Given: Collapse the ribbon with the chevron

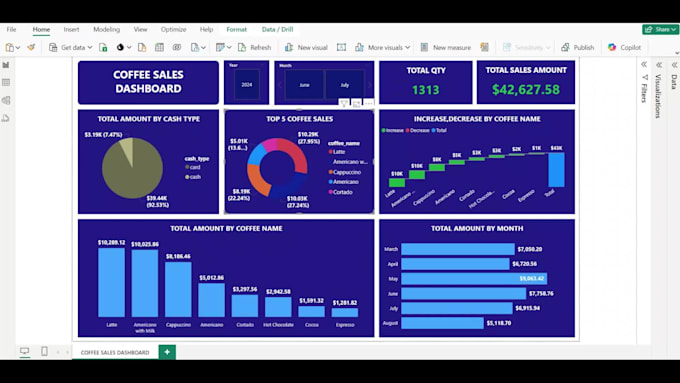Looking at the screenshot, I should pos(677,53).
